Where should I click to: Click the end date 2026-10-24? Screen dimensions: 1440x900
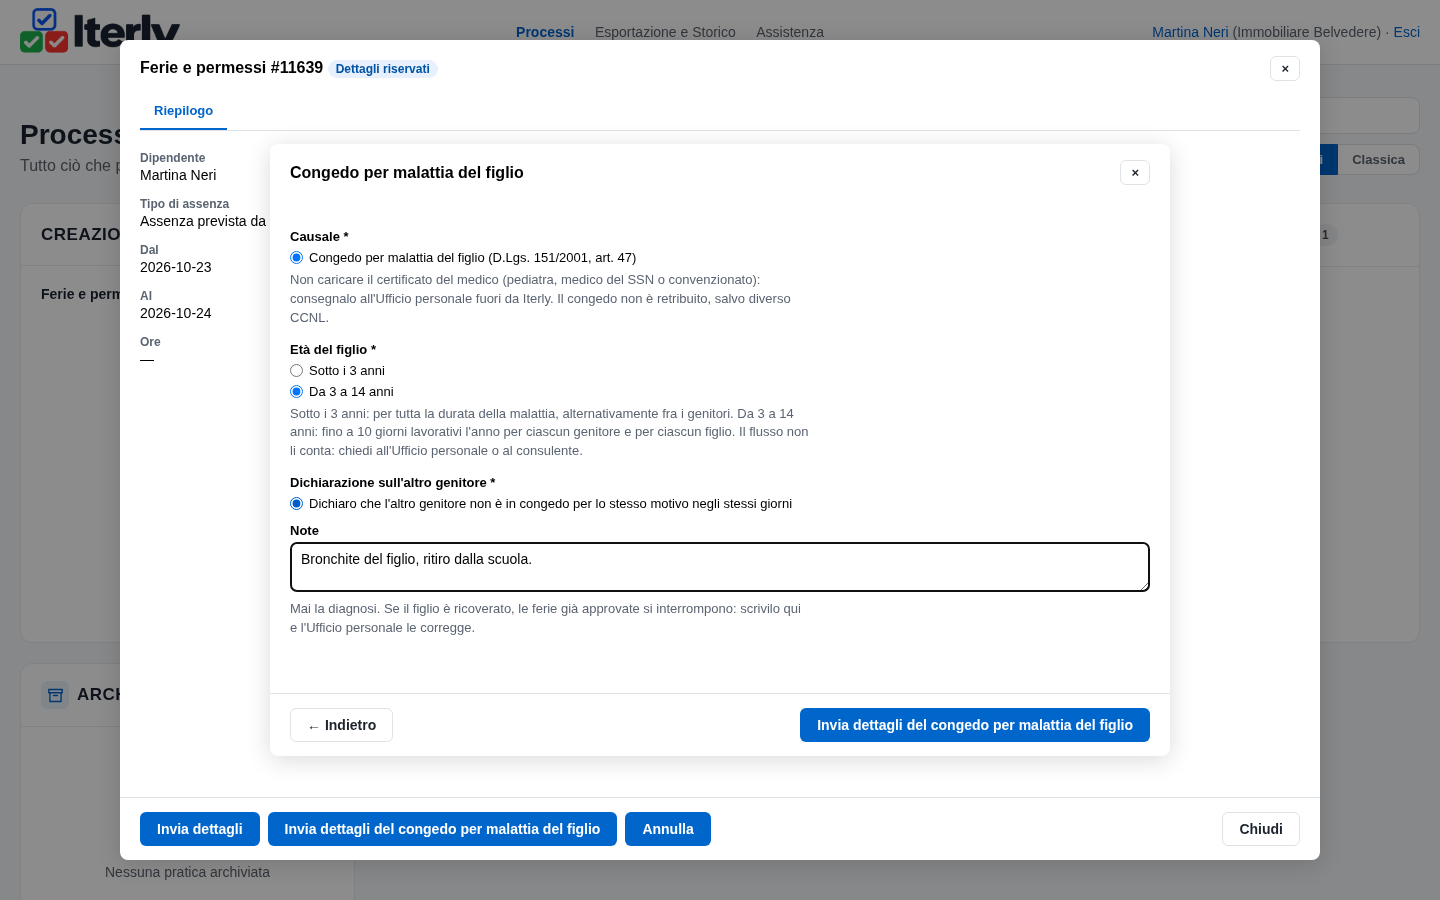point(176,313)
